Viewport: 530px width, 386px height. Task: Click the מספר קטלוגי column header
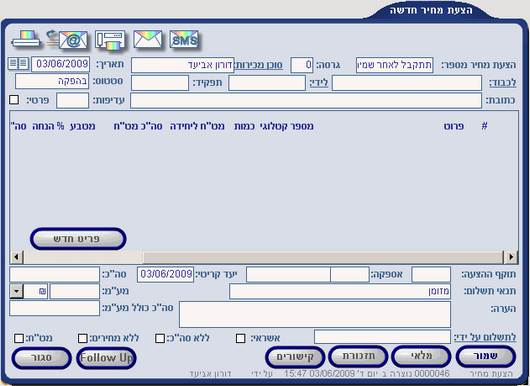[287, 126]
